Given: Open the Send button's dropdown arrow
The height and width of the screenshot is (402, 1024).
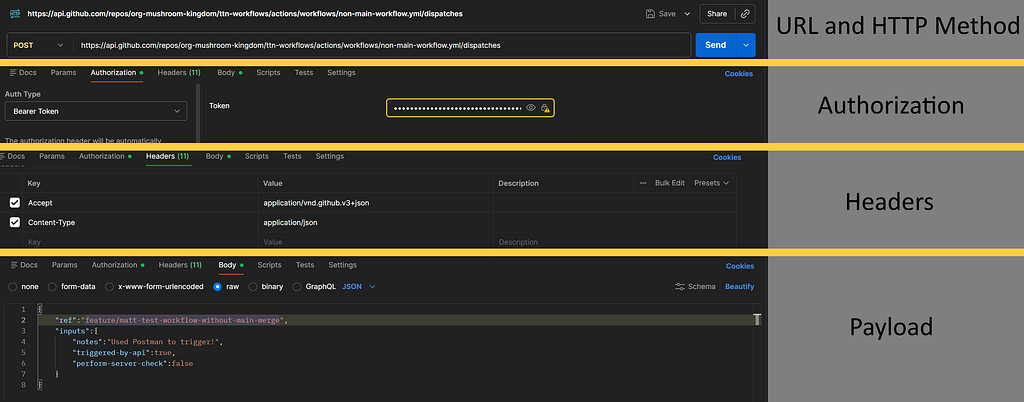Looking at the screenshot, I should (x=746, y=45).
